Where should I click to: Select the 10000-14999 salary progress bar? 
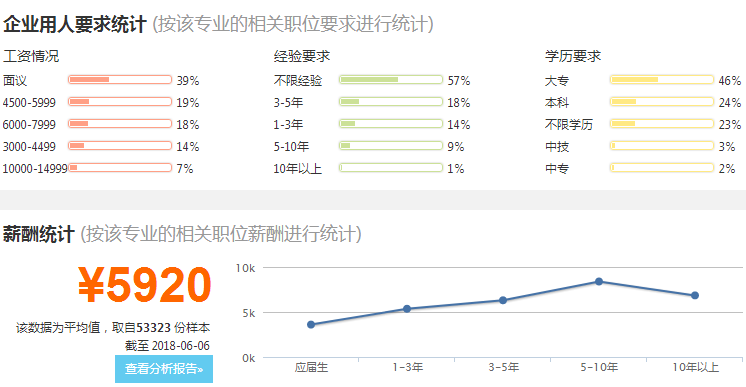click(x=120, y=168)
